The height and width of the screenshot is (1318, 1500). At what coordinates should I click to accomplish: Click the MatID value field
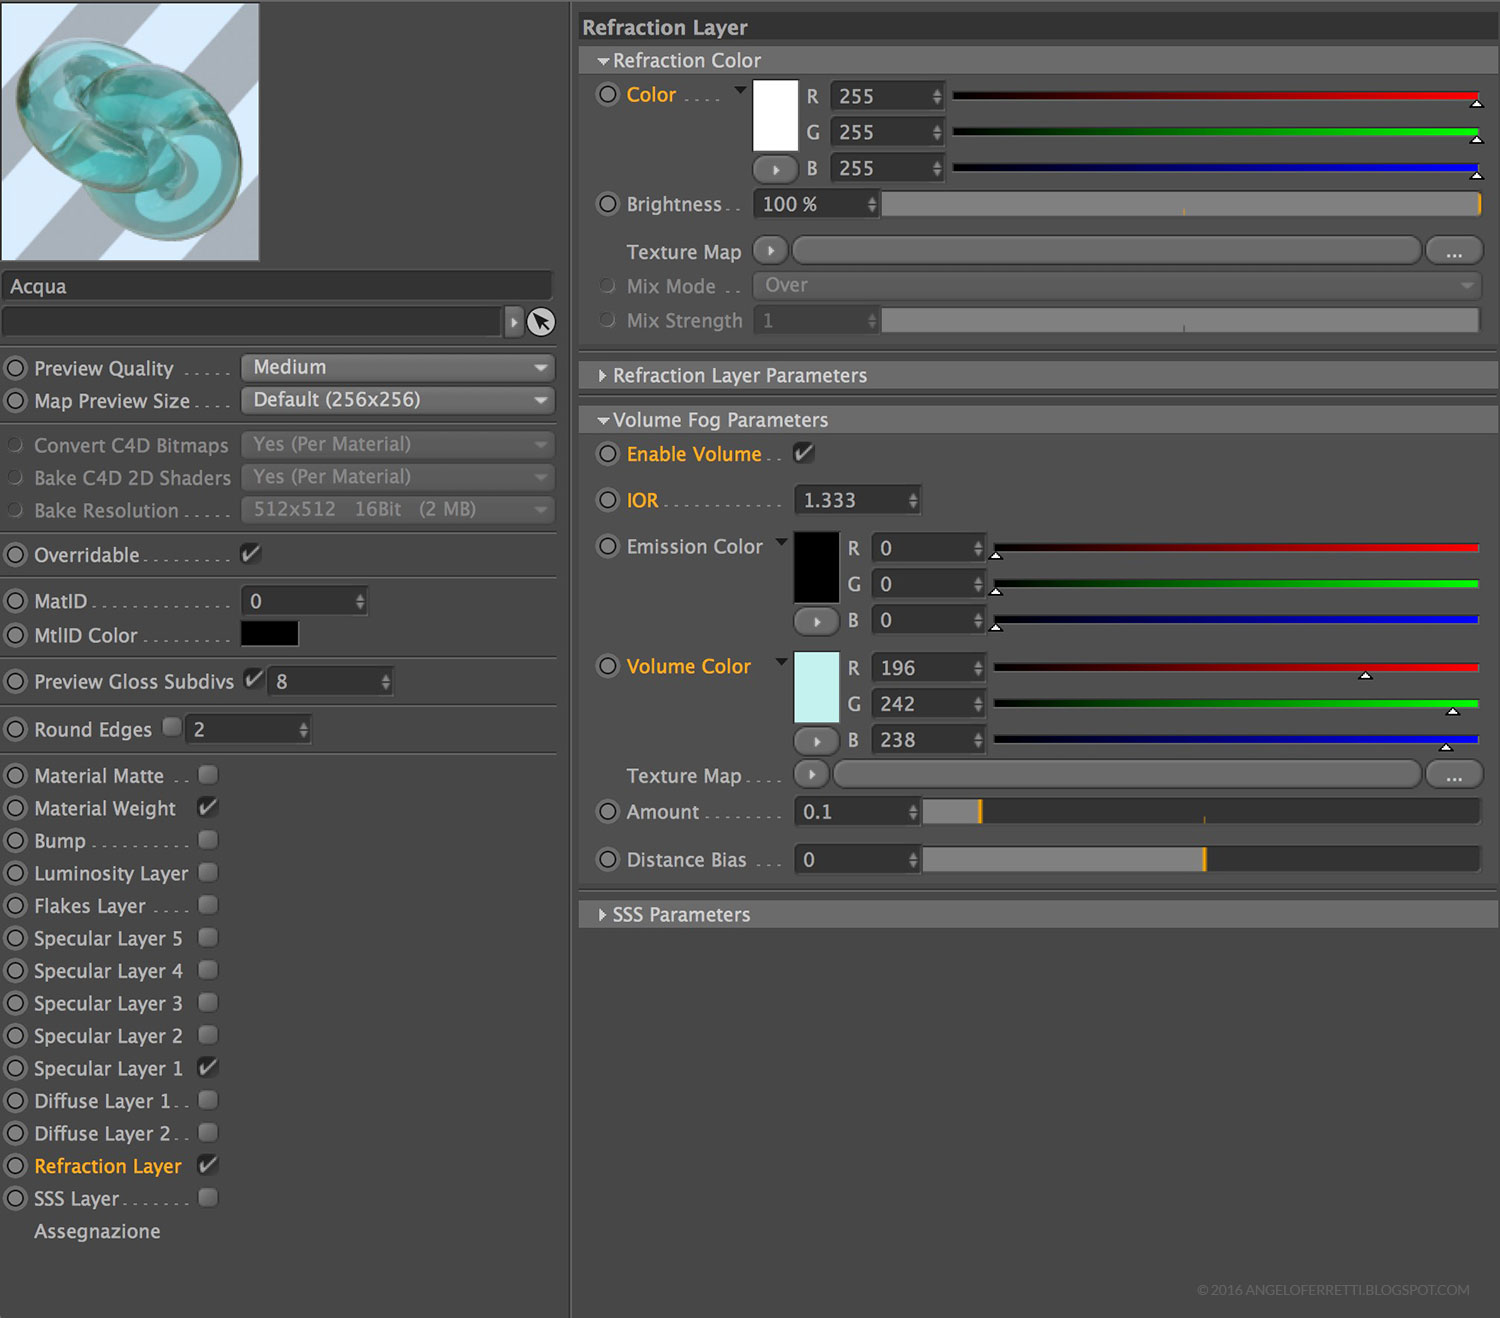[304, 601]
